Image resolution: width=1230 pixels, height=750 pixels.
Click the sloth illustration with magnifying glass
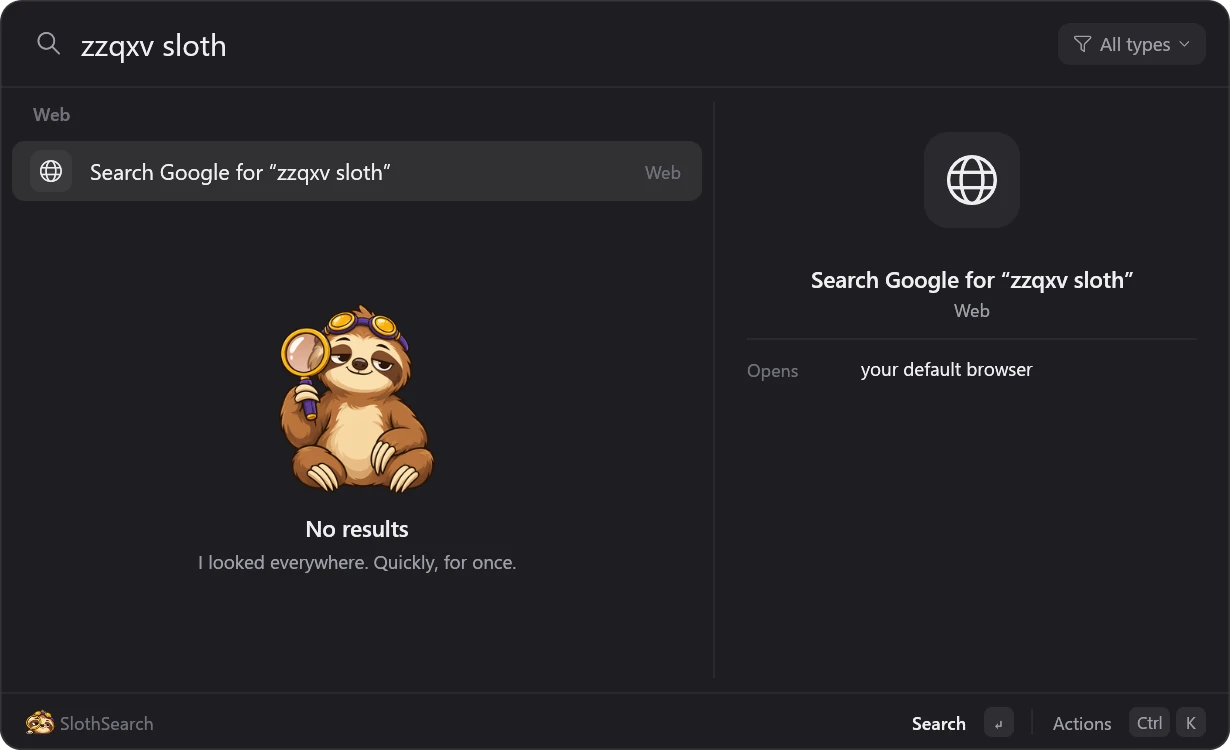pyautogui.click(x=356, y=399)
